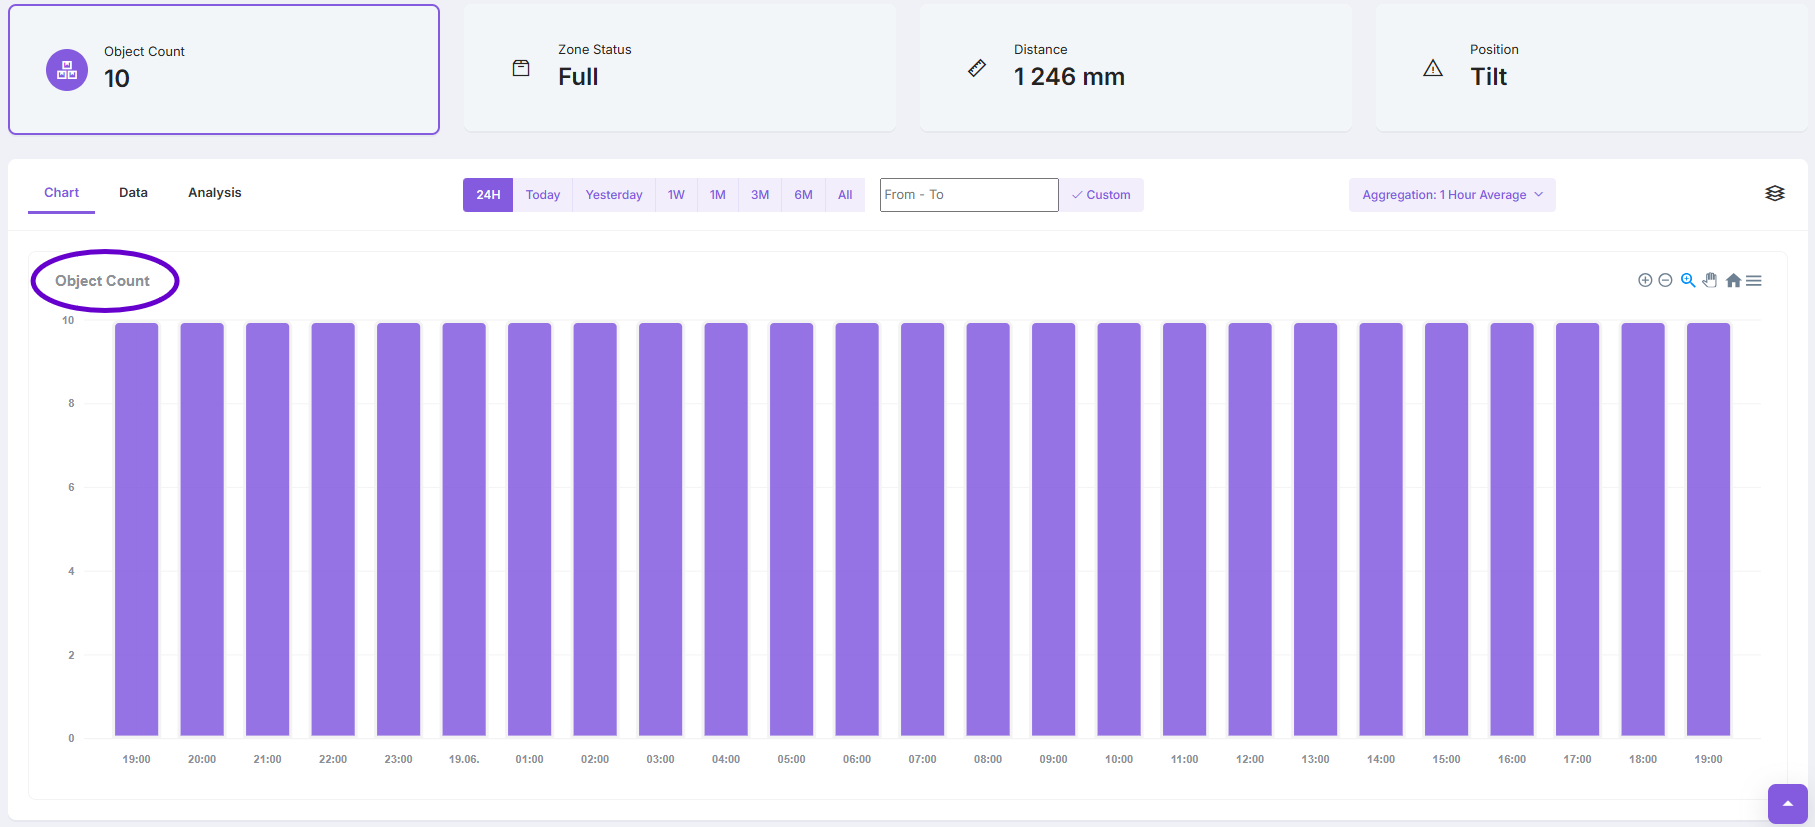Show Yesterday's data range
The height and width of the screenshot is (827, 1815).
[614, 195]
